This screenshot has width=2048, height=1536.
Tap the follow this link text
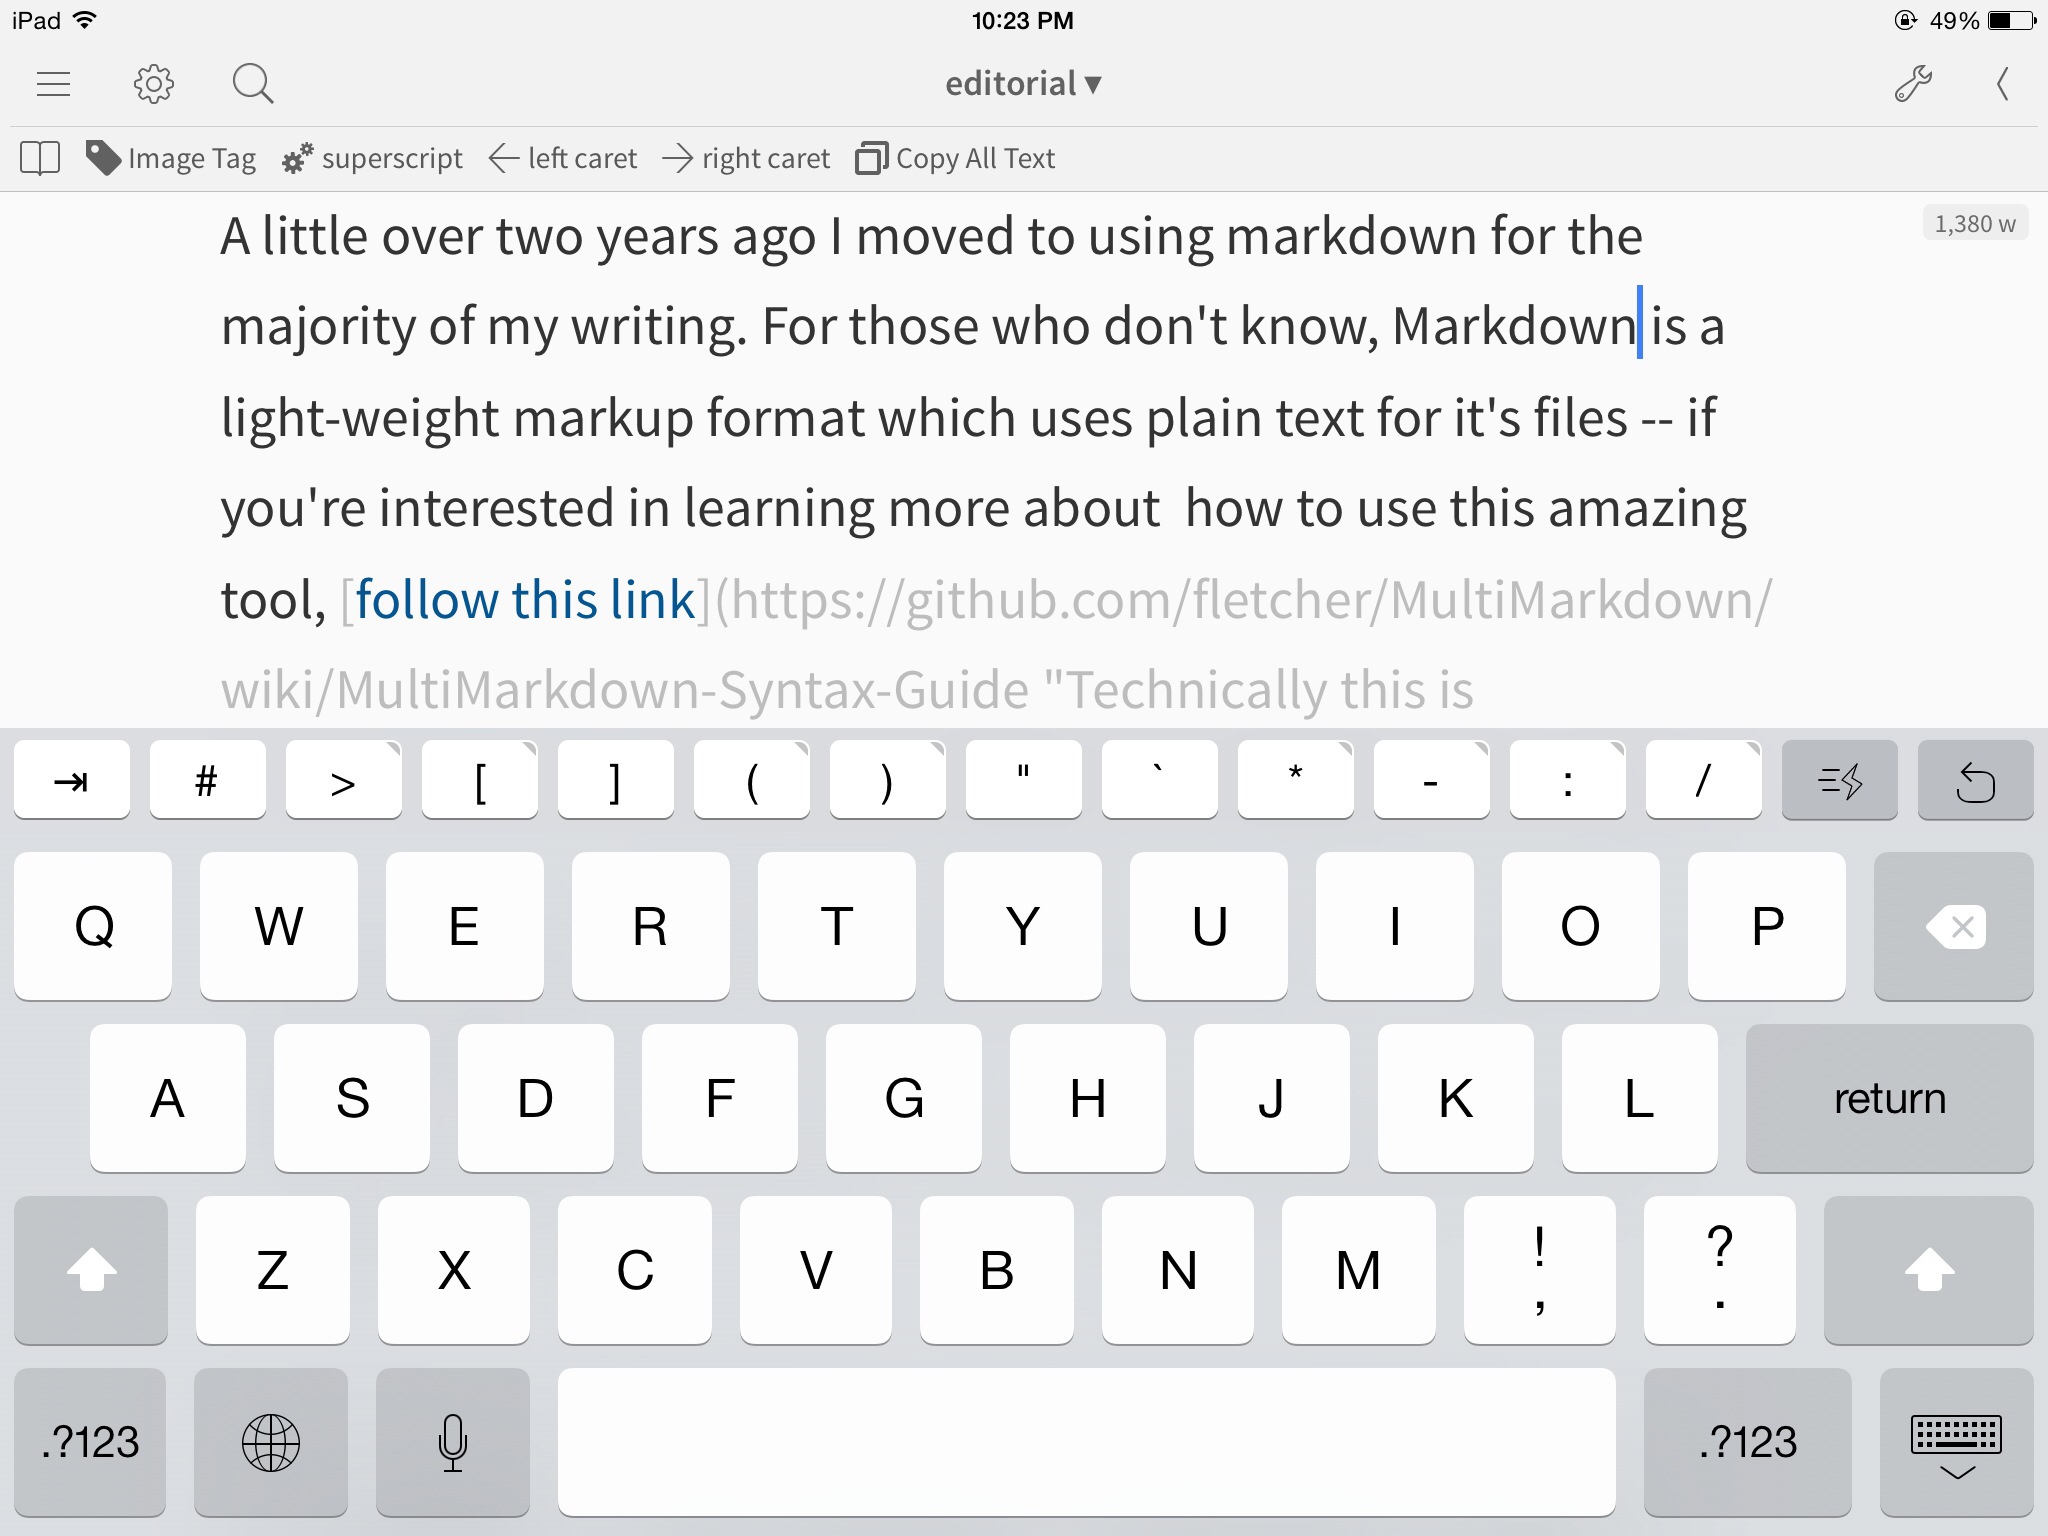point(525,600)
